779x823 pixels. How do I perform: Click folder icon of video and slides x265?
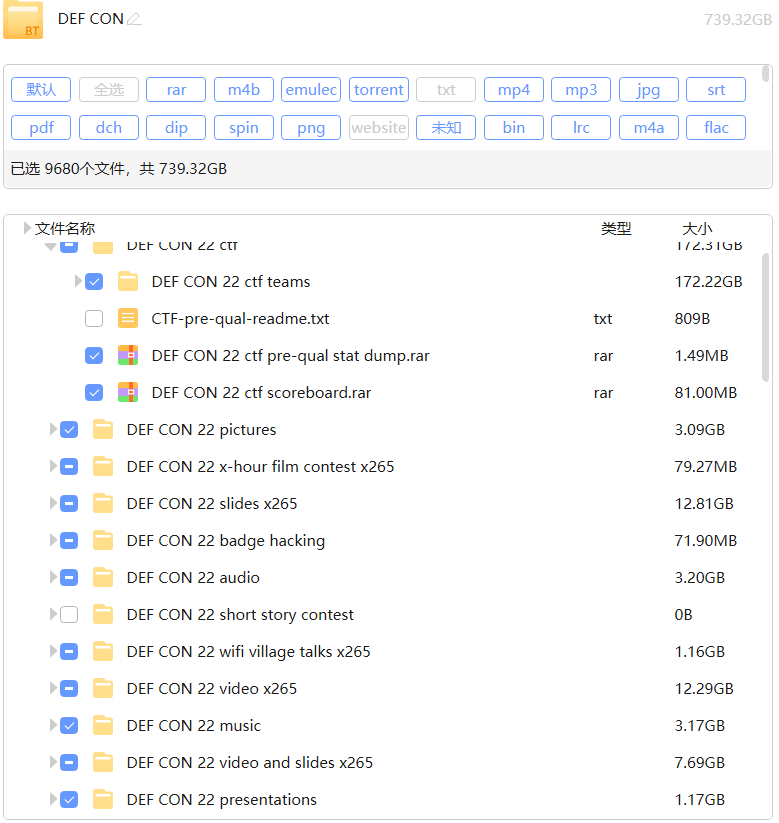point(103,762)
